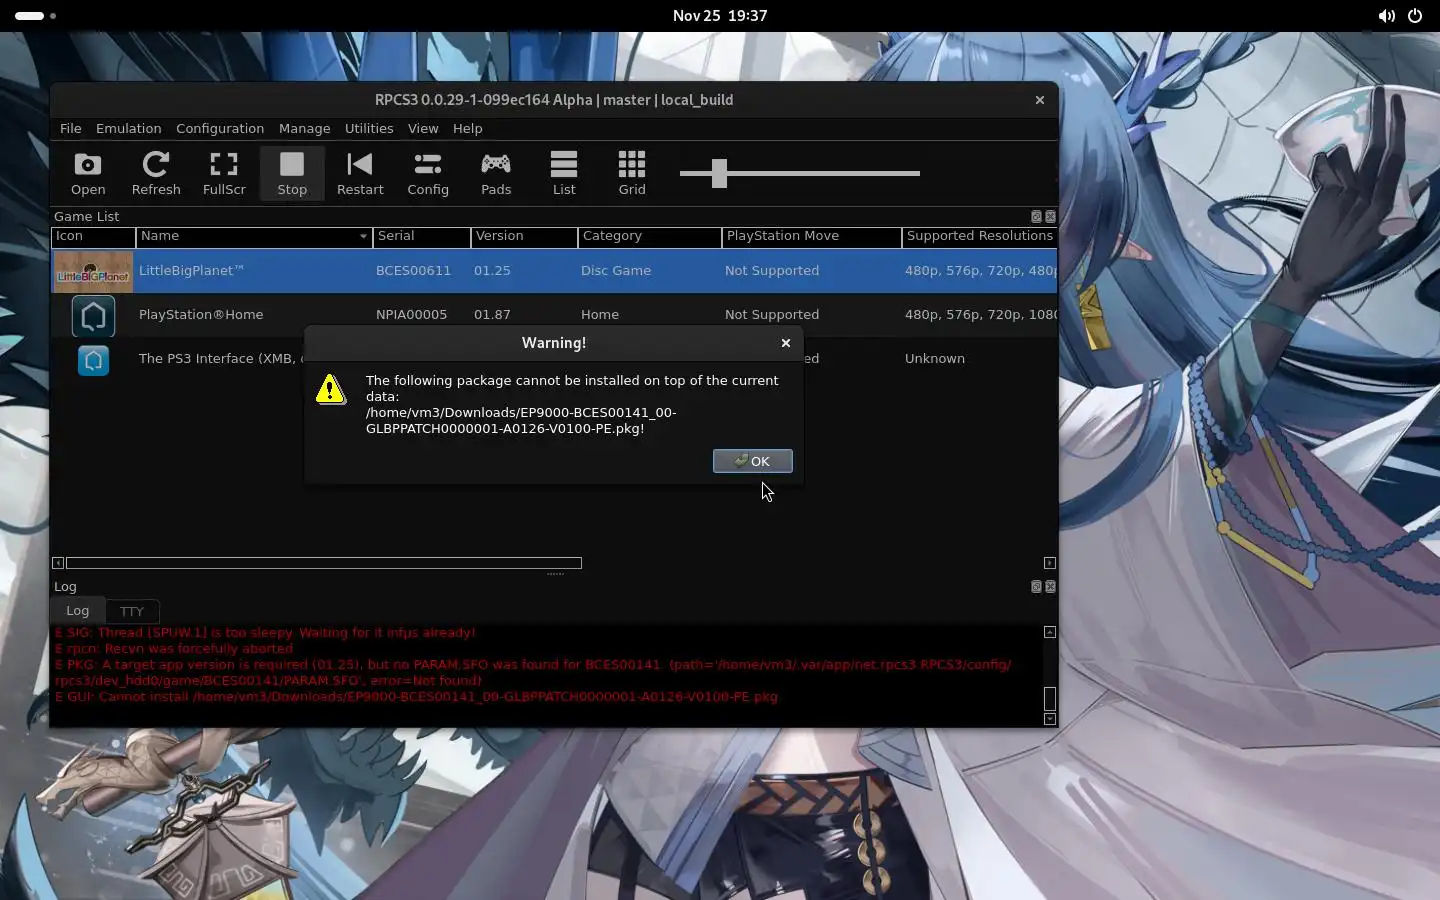Close the Log panel
Screen dimensions: 1440x900
[1050, 586]
